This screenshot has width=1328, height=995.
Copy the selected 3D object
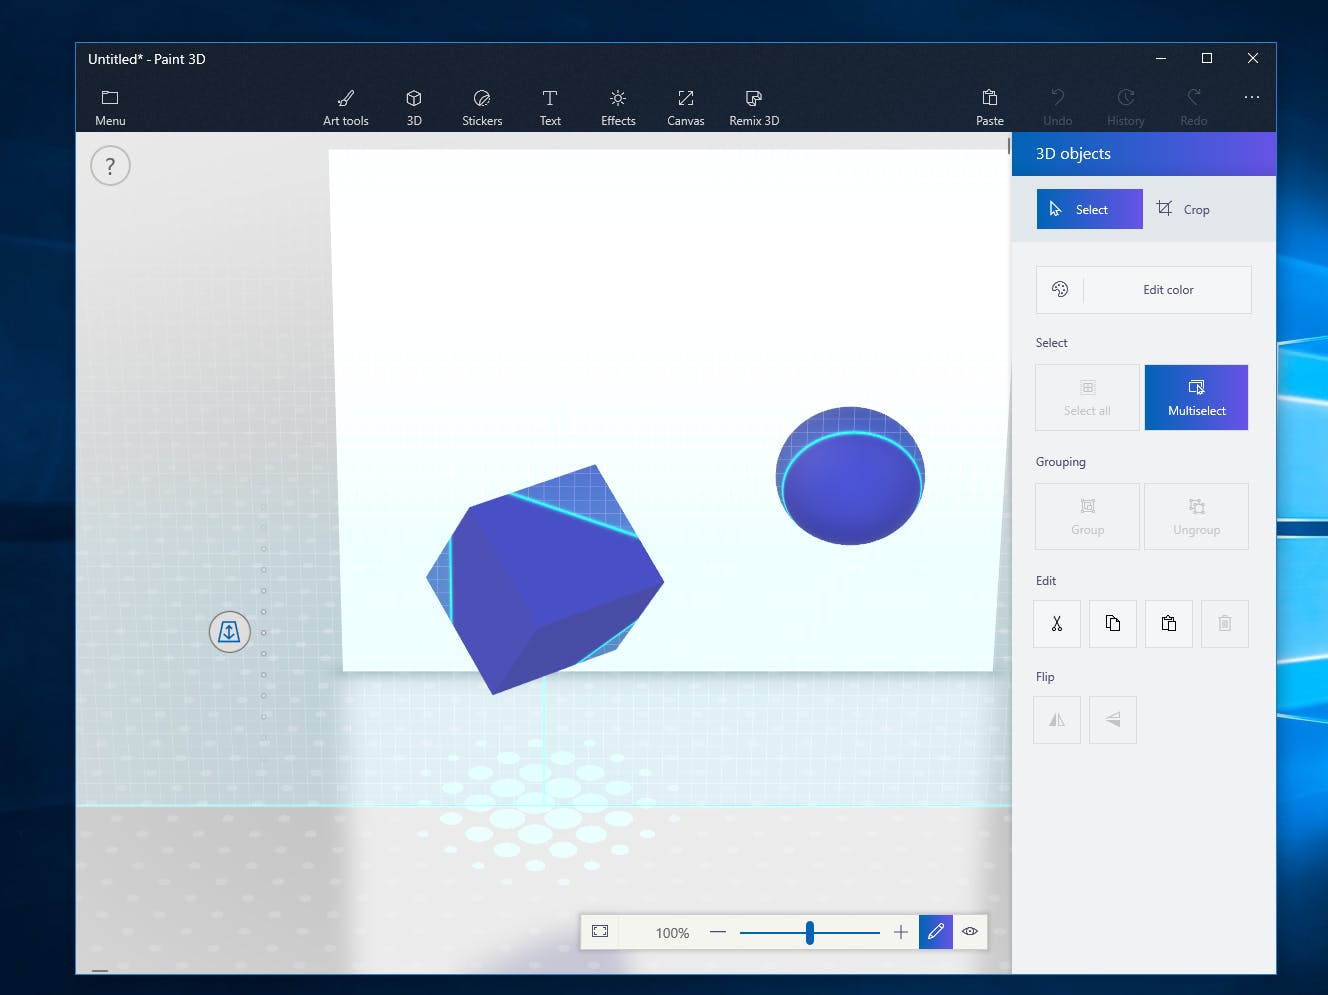click(x=1113, y=624)
